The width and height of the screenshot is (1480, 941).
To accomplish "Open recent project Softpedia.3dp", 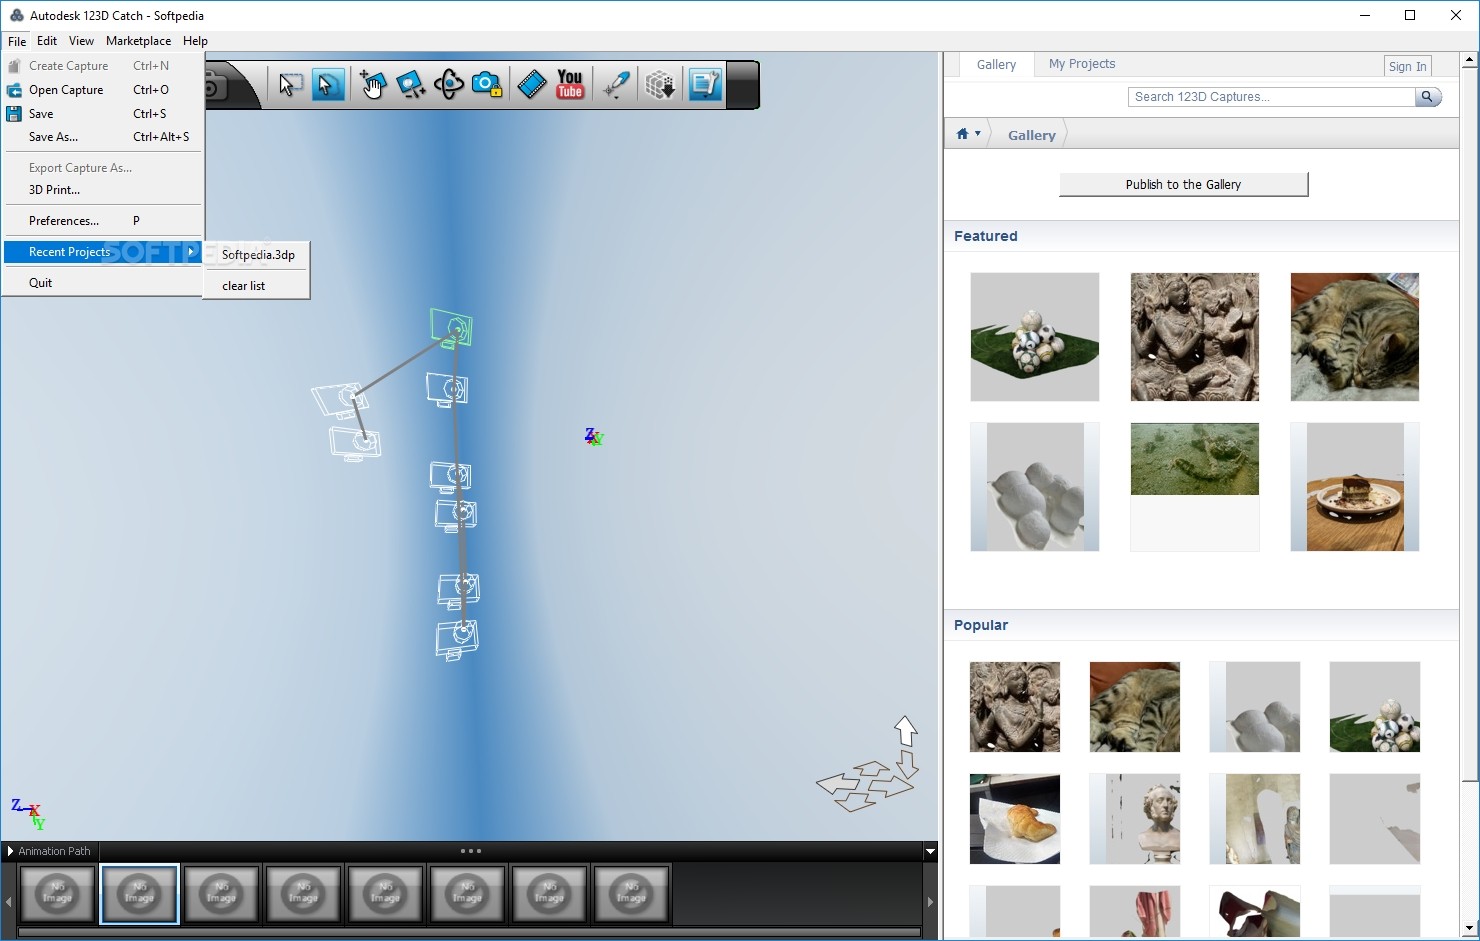I will [257, 255].
